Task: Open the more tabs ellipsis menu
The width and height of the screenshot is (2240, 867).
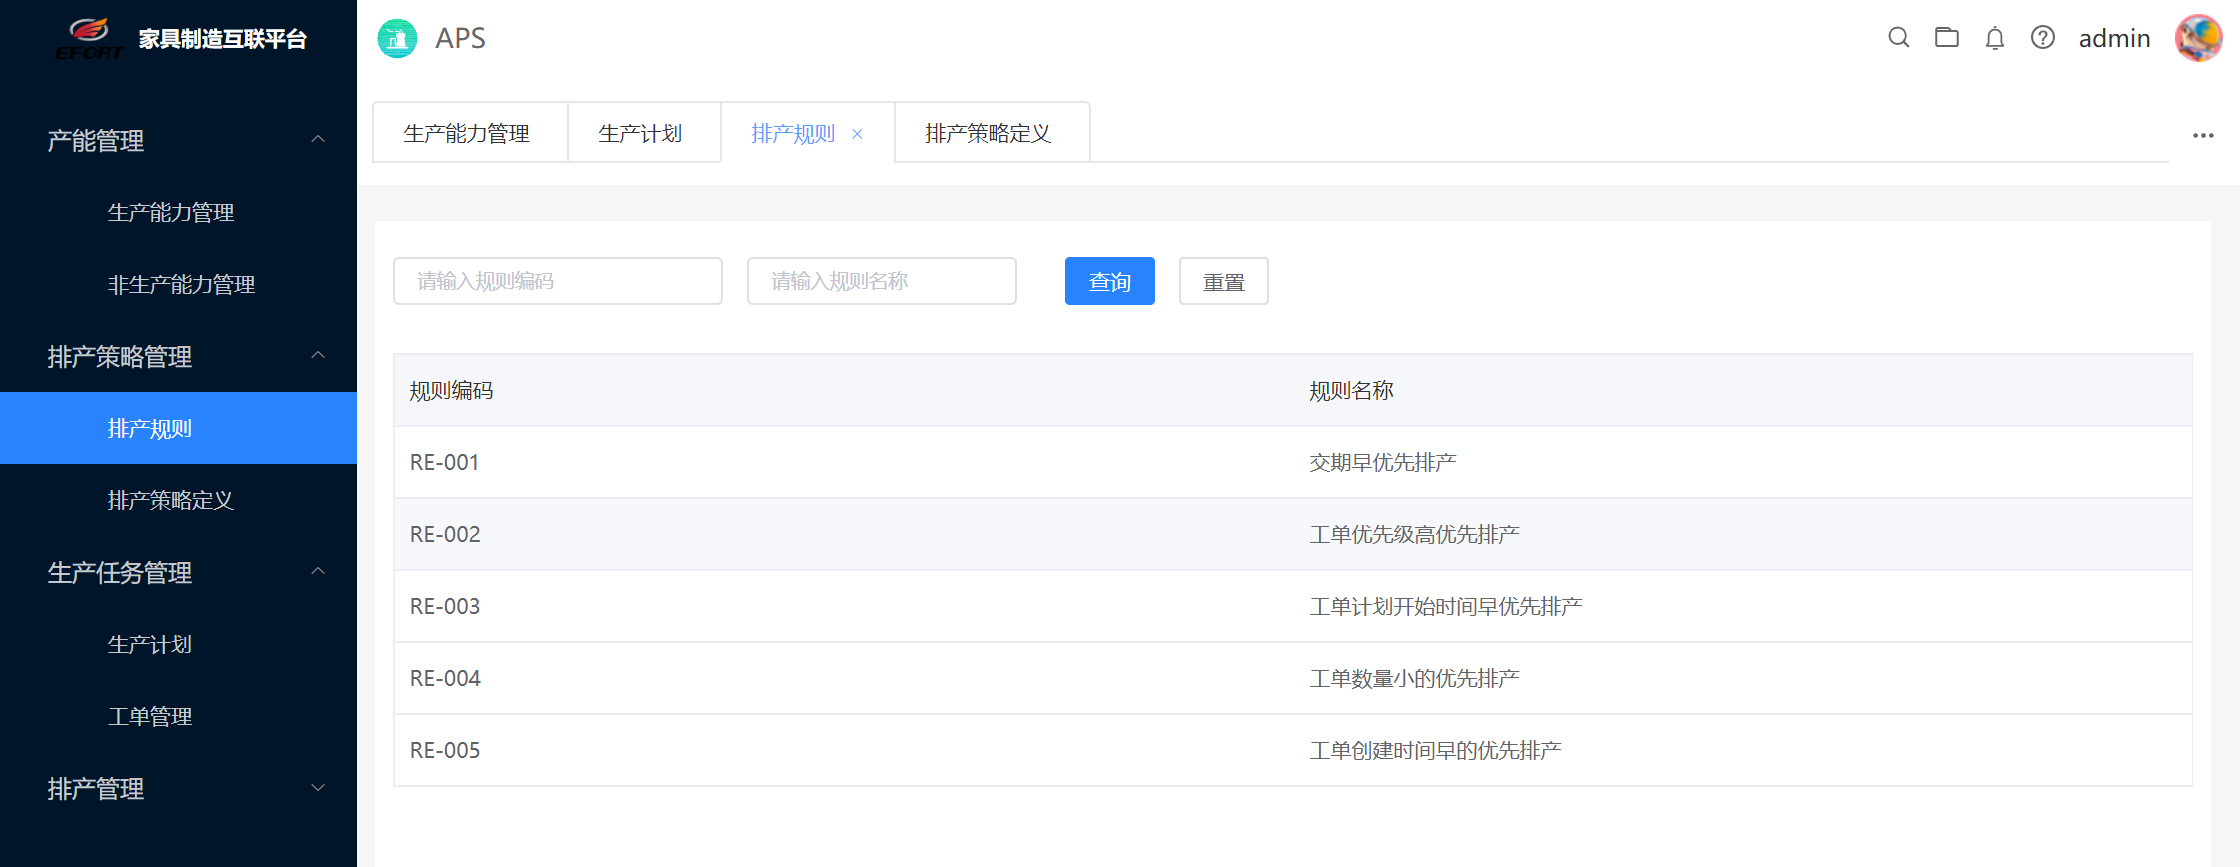Action: tap(2202, 135)
